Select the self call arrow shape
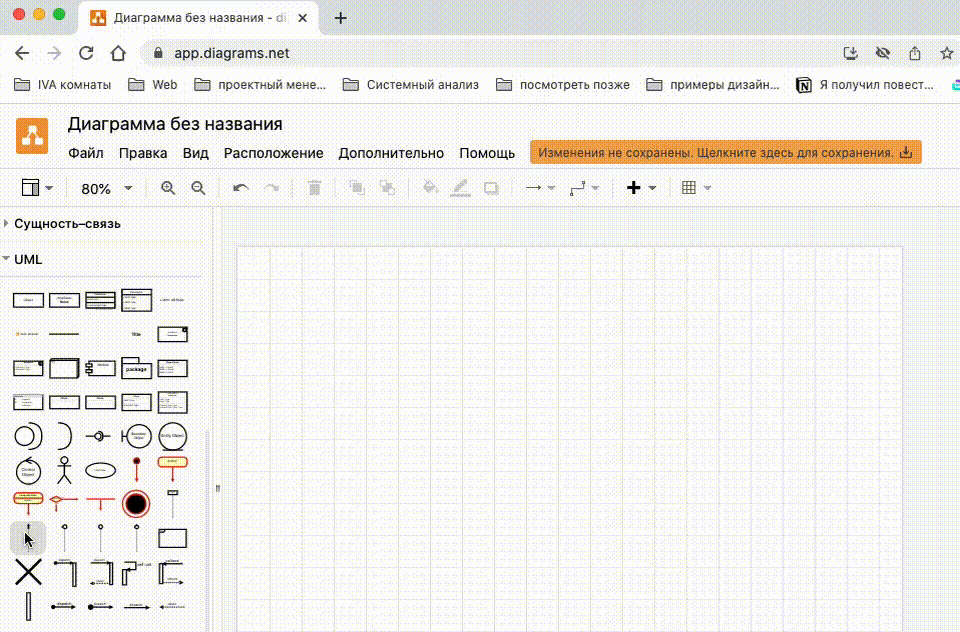The image size is (960, 632). pos(137,573)
